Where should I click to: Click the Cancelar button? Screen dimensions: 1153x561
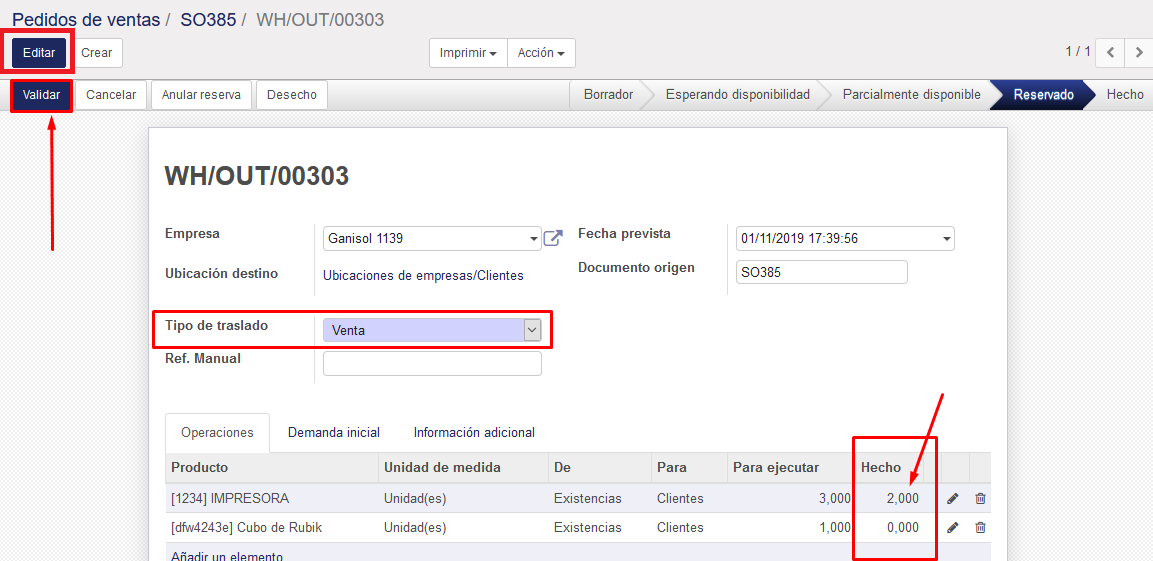click(x=111, y=95)
